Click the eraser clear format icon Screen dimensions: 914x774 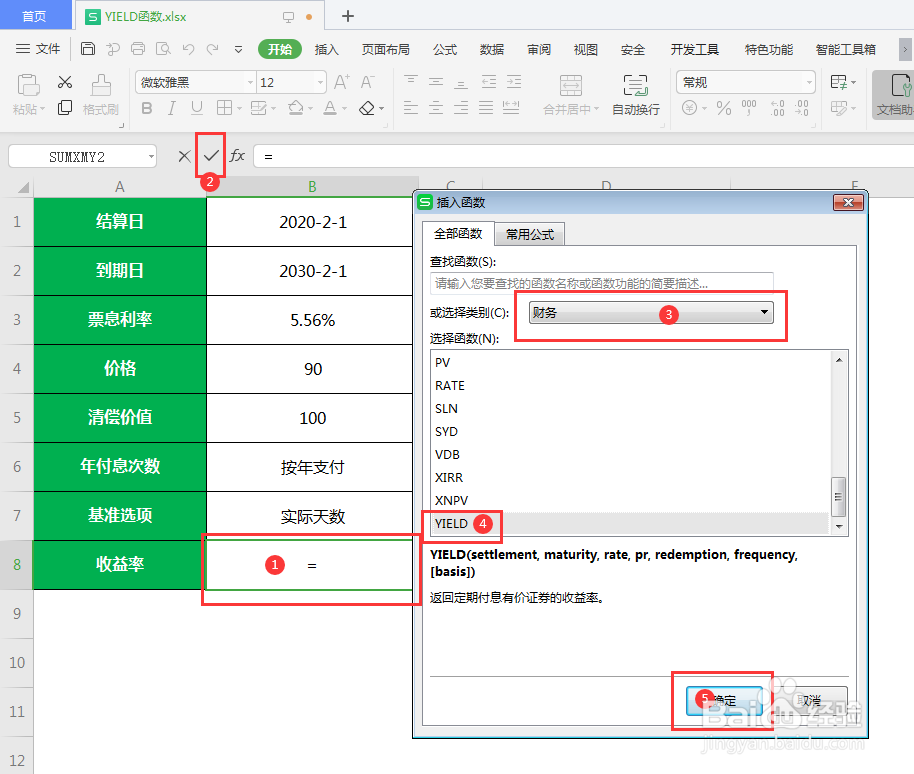point(367,108)
